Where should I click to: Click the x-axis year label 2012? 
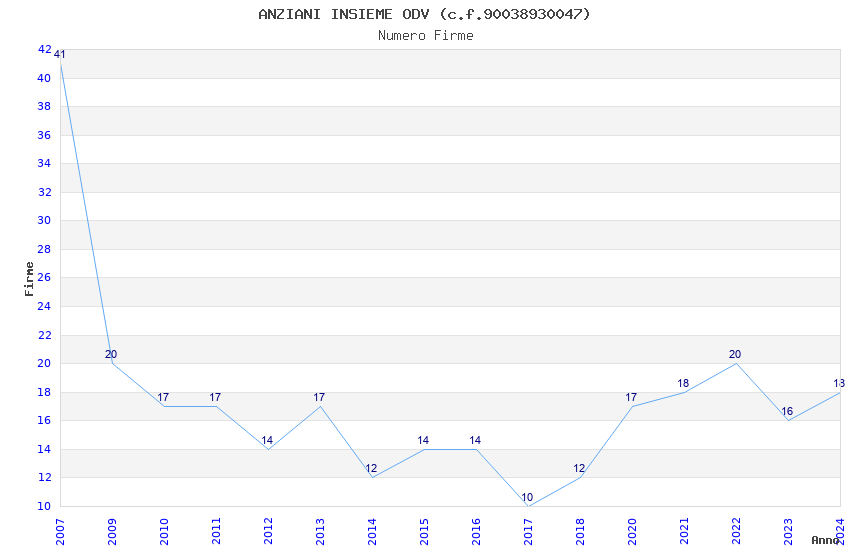[268, 531]
